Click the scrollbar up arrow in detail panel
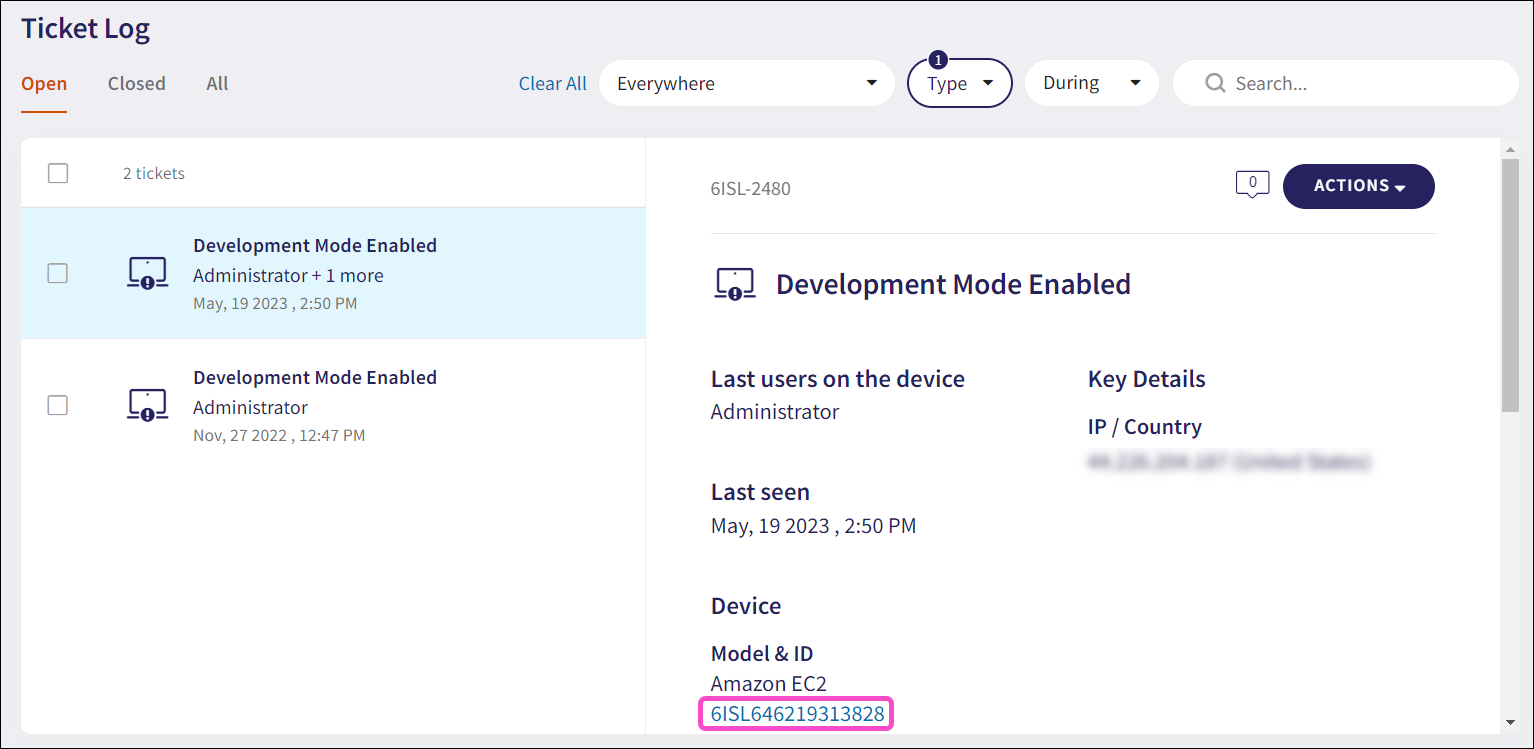1534x749 pixels. 1510,150
